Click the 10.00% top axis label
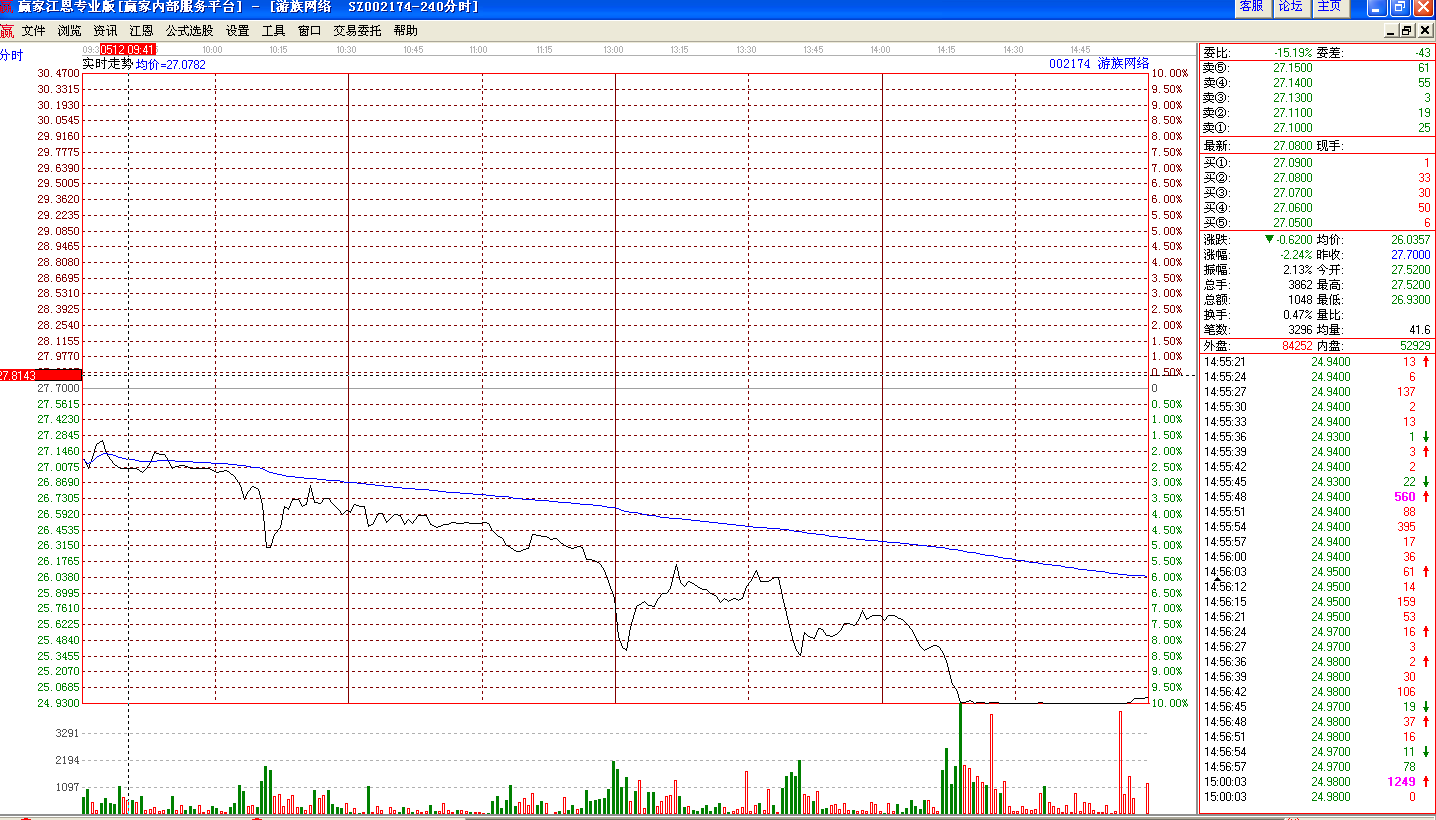The height and width of the screenshot is (820, 1436). 1170,73
